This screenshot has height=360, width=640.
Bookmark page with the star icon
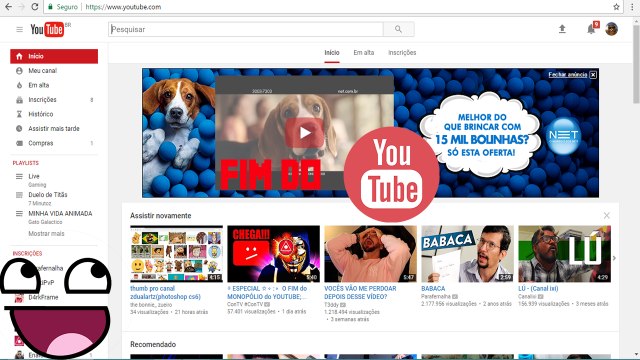click(616, 7)
